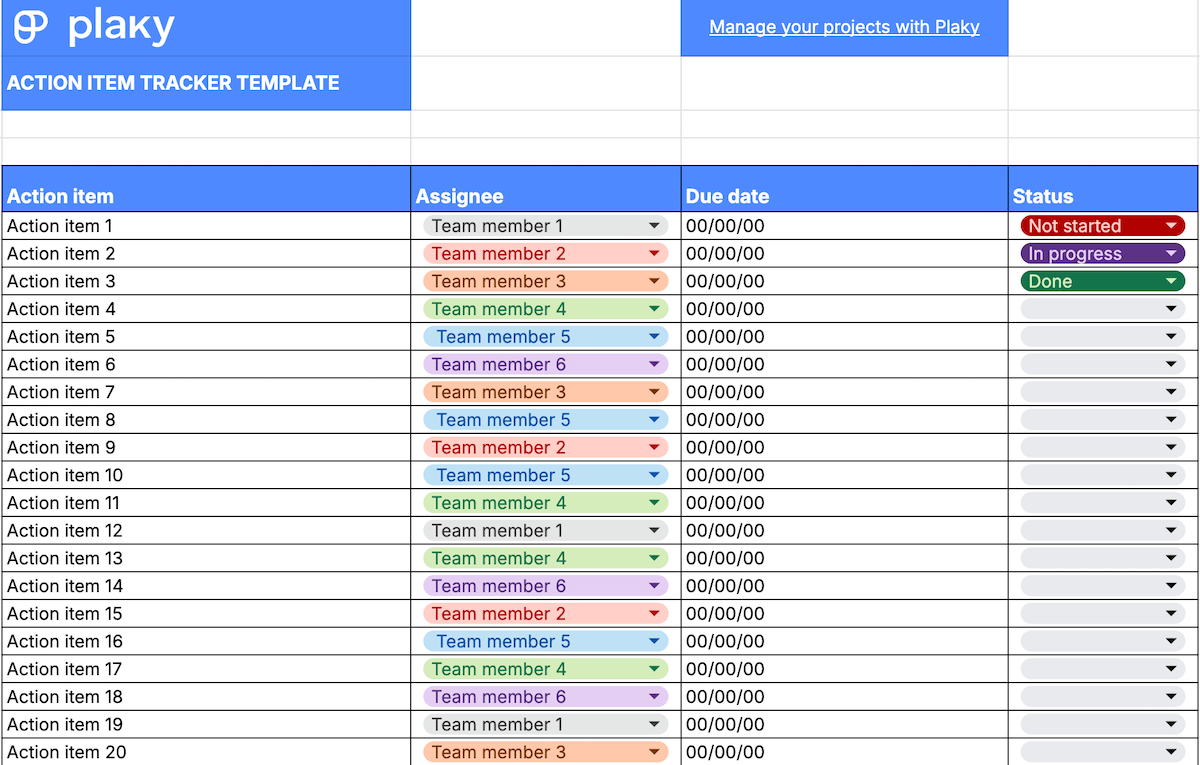Click the arrow on the 'Not started' status chip

click(x=1171, y=226)
